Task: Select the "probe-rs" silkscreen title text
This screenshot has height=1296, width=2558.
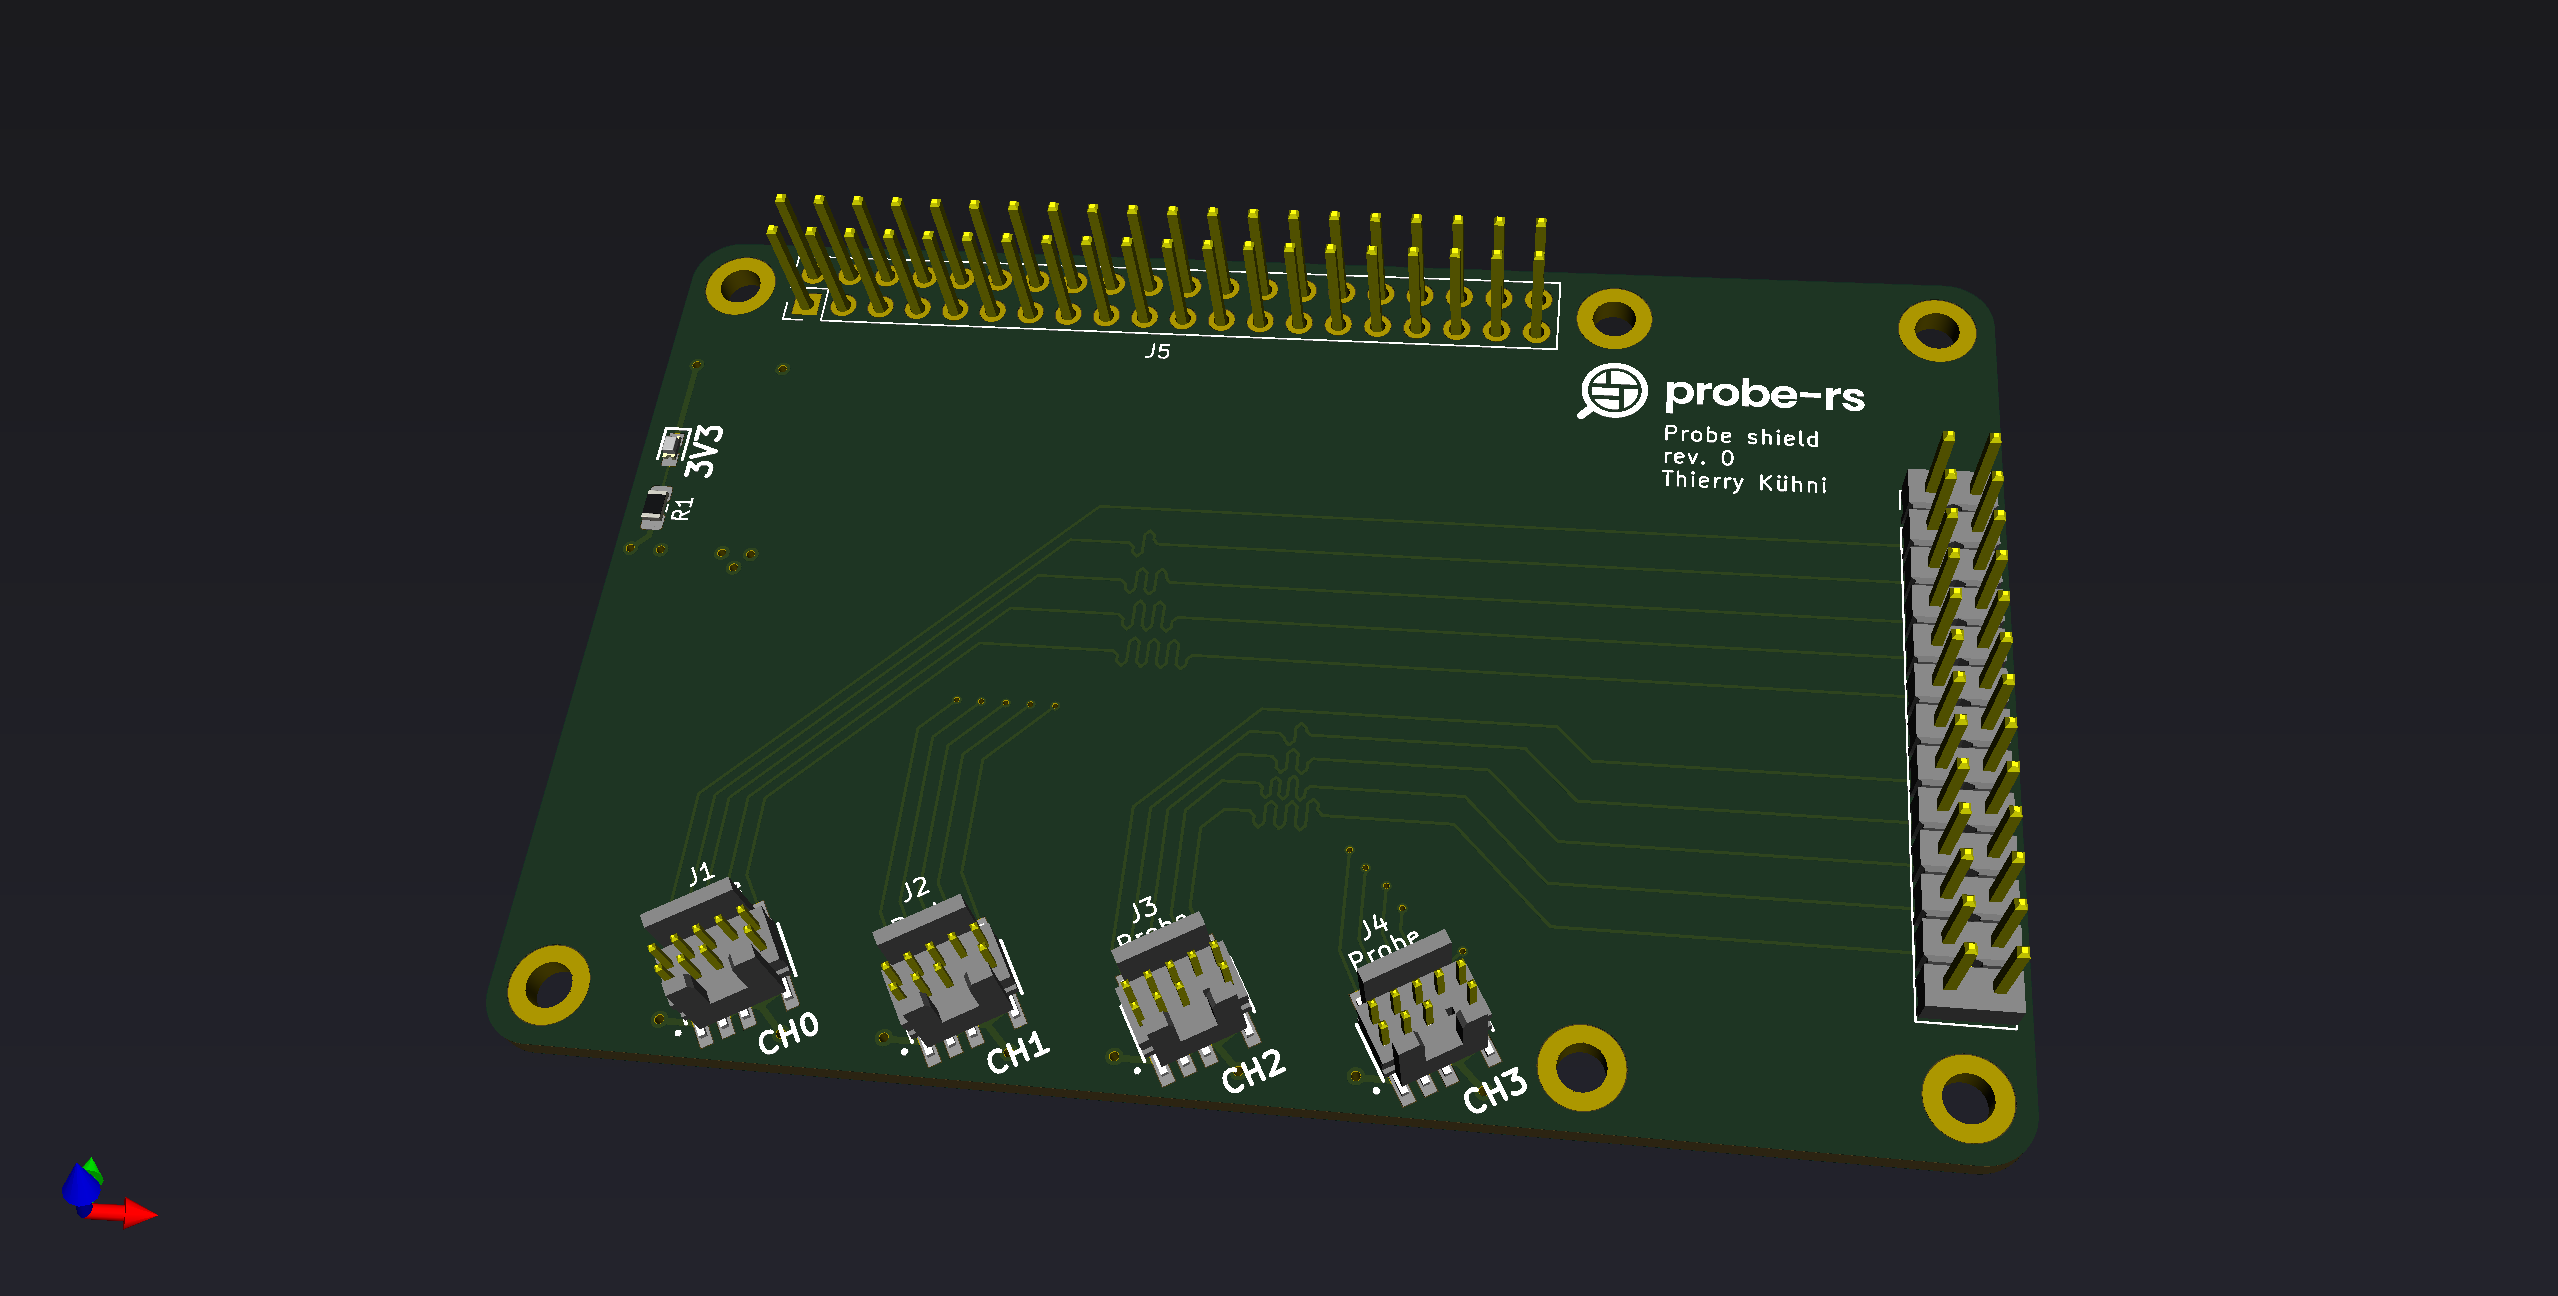Action: pyautogui.click(x=1764, y=395)
